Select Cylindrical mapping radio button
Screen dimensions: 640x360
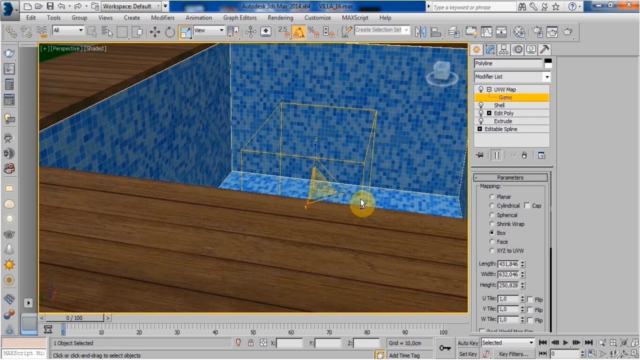point(492,206)
